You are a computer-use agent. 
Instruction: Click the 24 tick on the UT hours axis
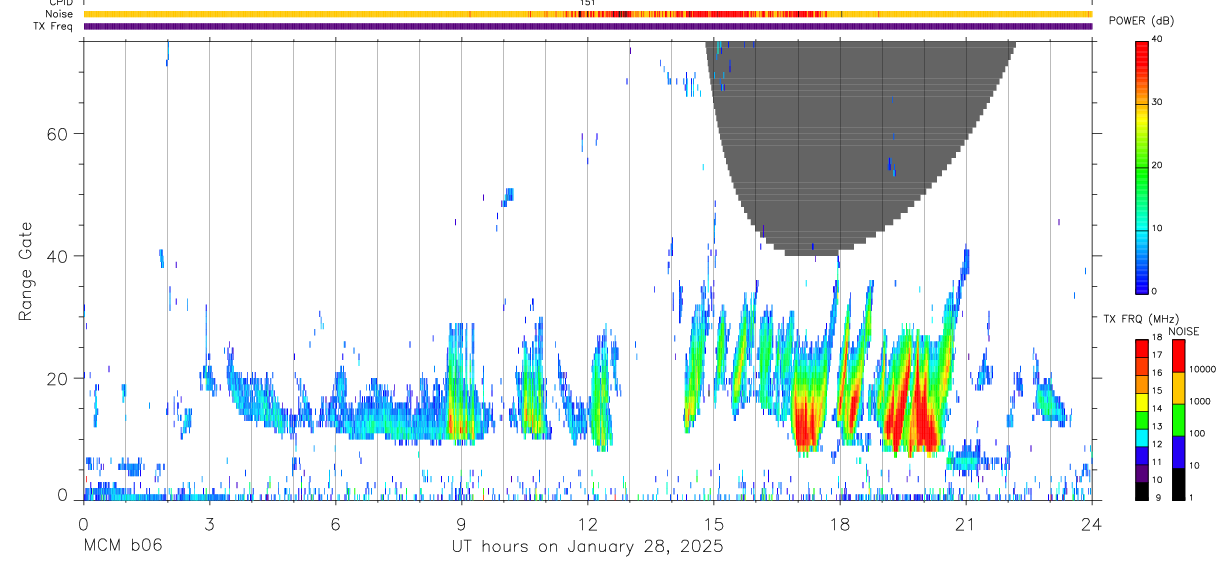point(1091,523)
